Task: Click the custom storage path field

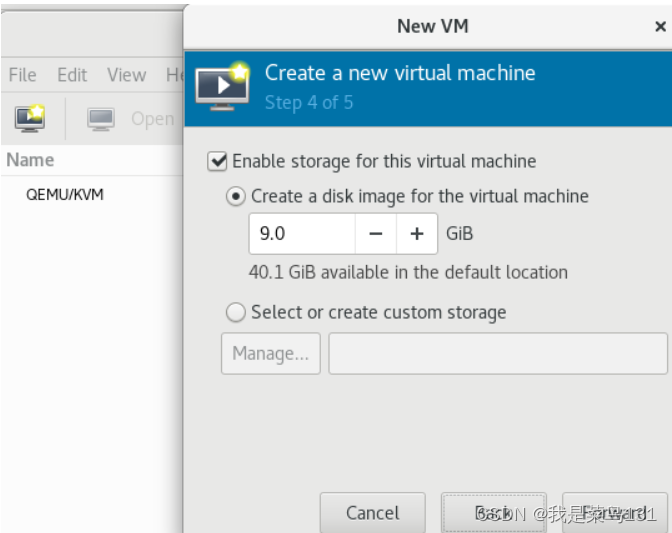Action: click(x=498, y=353)
